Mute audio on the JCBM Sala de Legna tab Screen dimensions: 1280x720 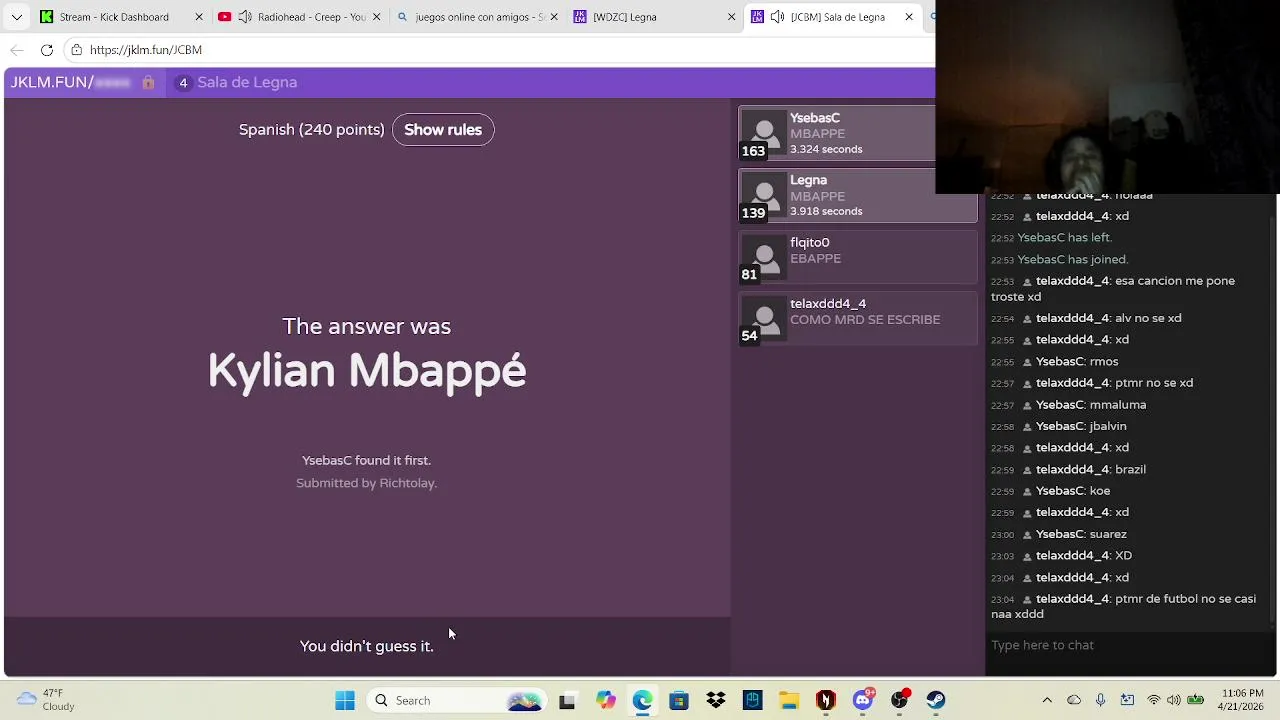(777, 17)
